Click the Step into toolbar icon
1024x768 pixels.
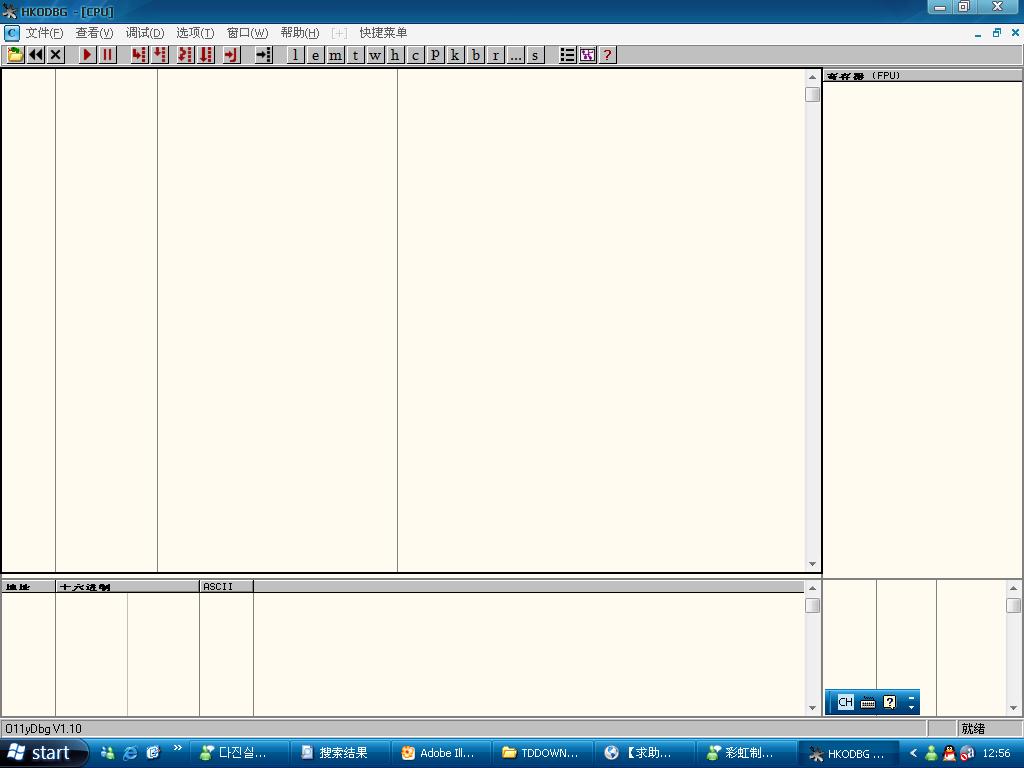(x=139, y=55)
